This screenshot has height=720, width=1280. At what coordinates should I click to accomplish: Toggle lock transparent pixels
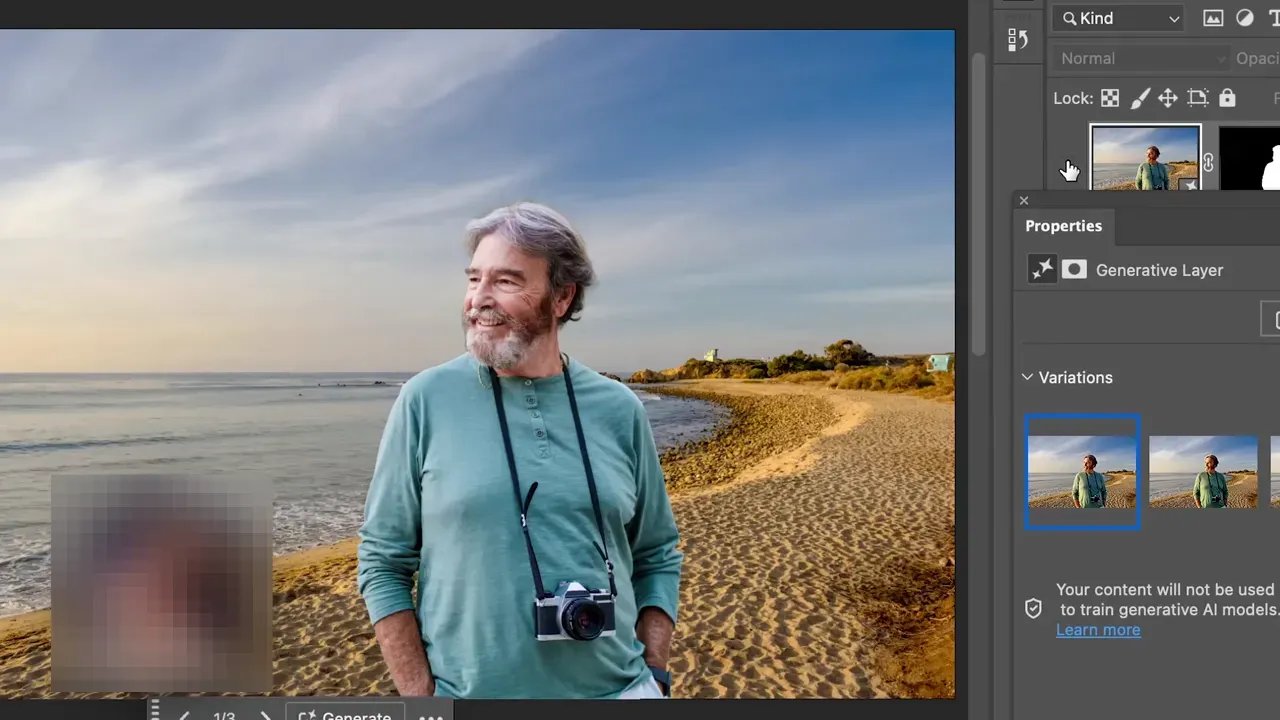(x=1110, y=98)
